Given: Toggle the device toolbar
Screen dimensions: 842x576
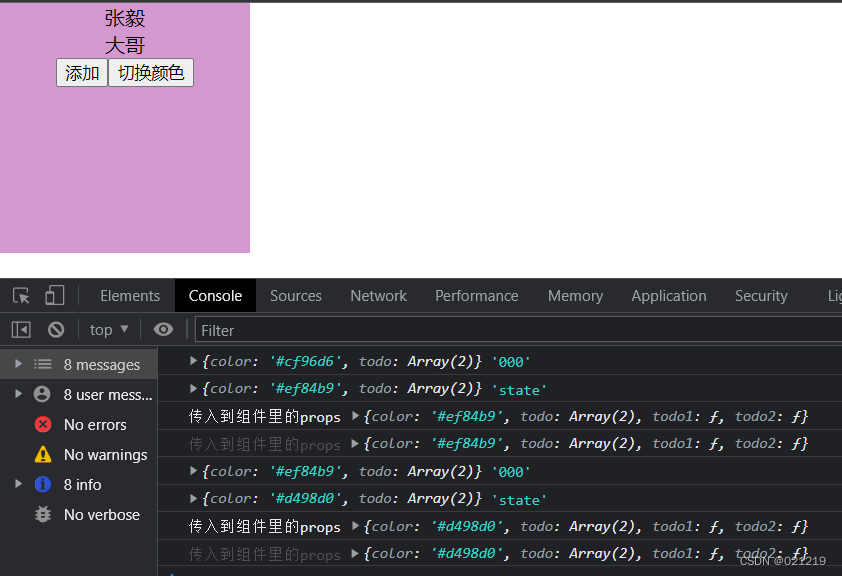Looking at the screenshot, I should click(54, 296).
